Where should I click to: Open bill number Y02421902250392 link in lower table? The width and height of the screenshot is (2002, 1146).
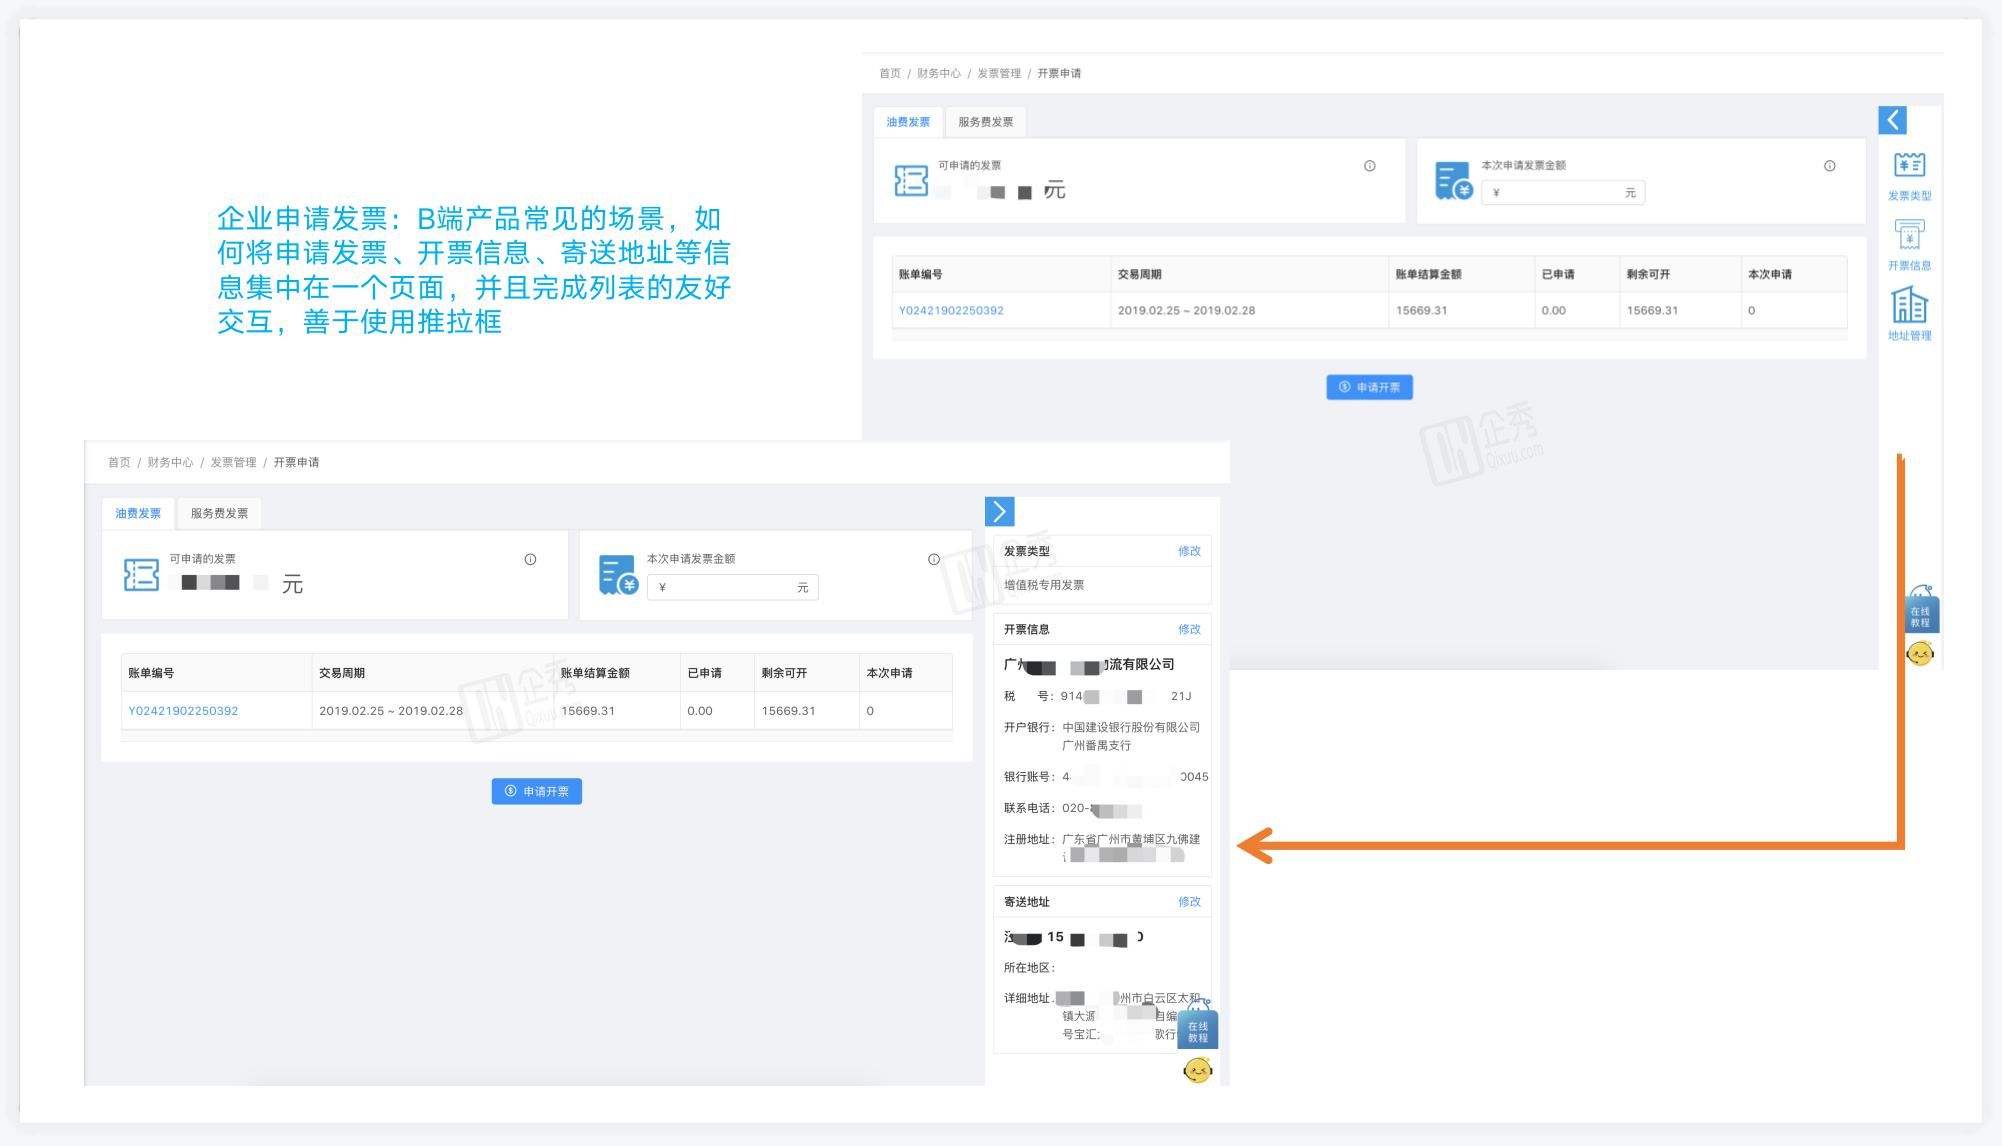point(183,711)
